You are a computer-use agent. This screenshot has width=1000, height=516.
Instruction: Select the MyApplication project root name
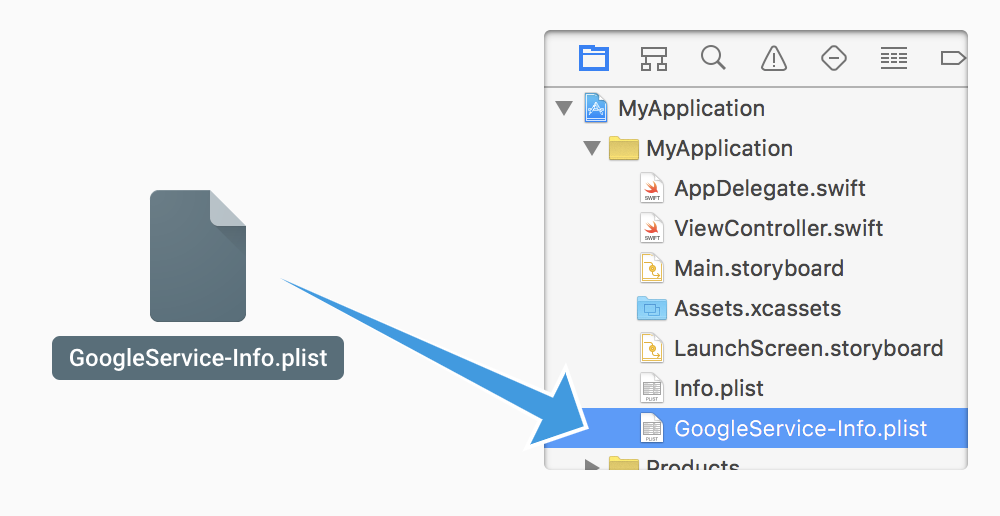click(x=691, y=108)
